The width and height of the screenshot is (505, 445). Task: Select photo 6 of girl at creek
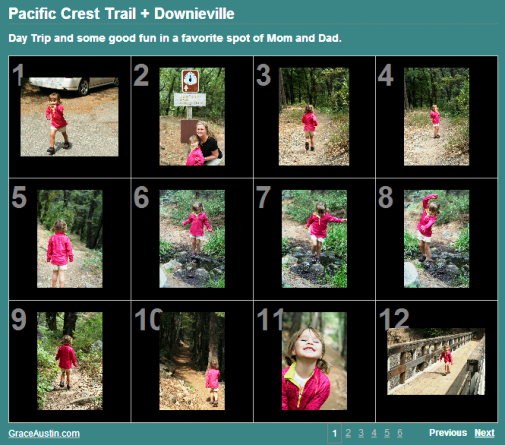tap(192, 239)
